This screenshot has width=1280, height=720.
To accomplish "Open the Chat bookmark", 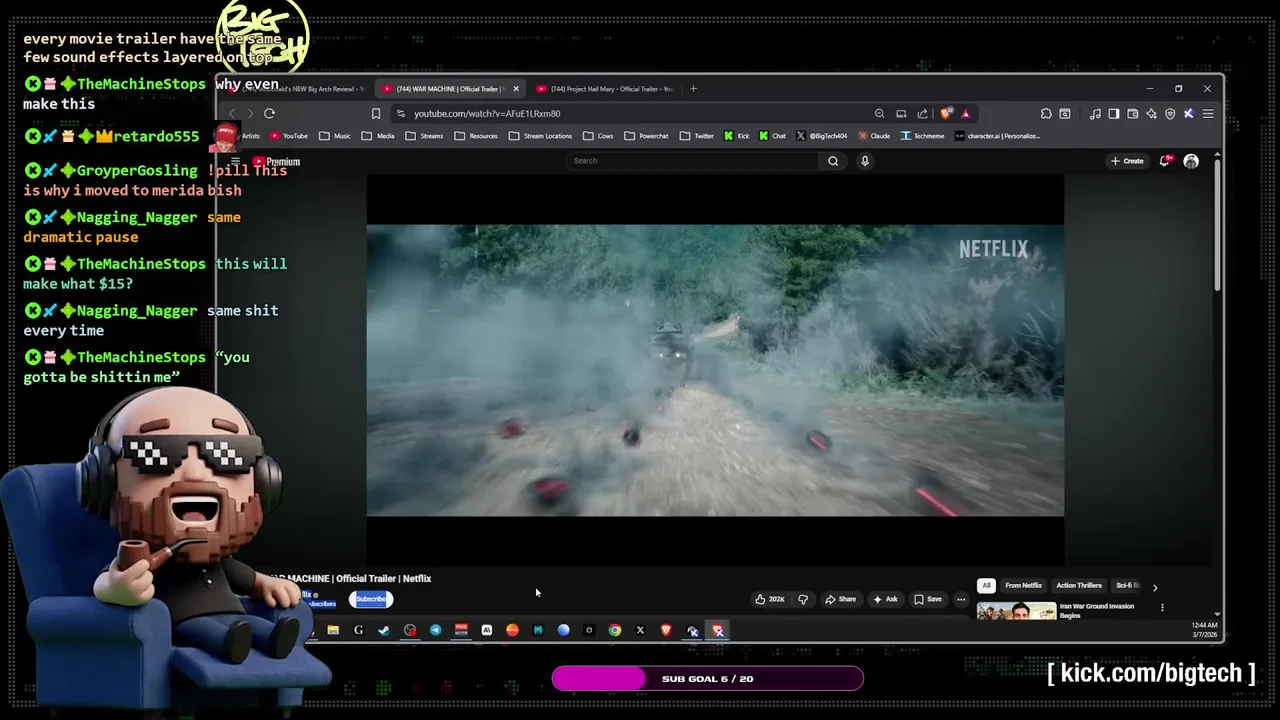I will pos(772,136).
